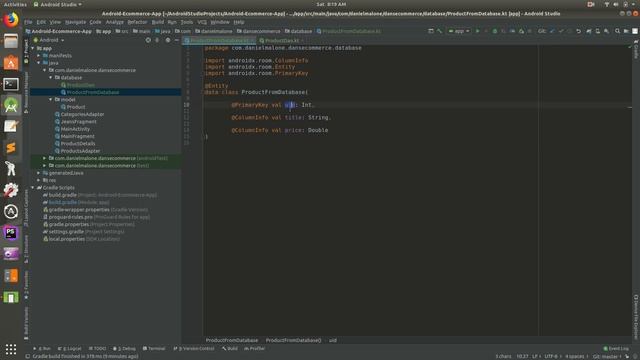The width and height of the screenshot is (640, 360).
Task: Open Show Applications grid in dock
Action: click(11, 349)
